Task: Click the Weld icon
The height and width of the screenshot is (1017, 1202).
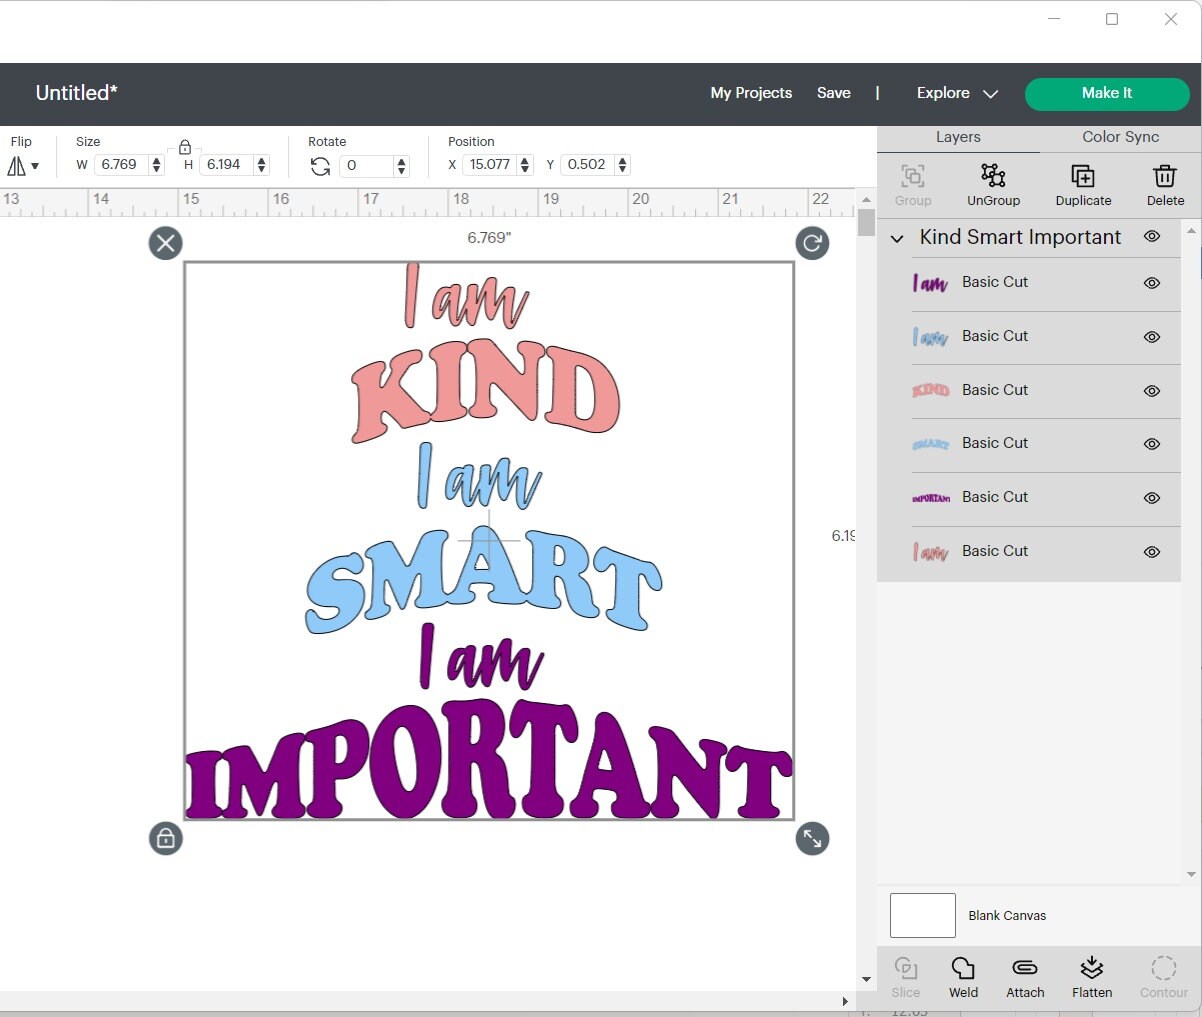Action: click(x=963, y=977)
